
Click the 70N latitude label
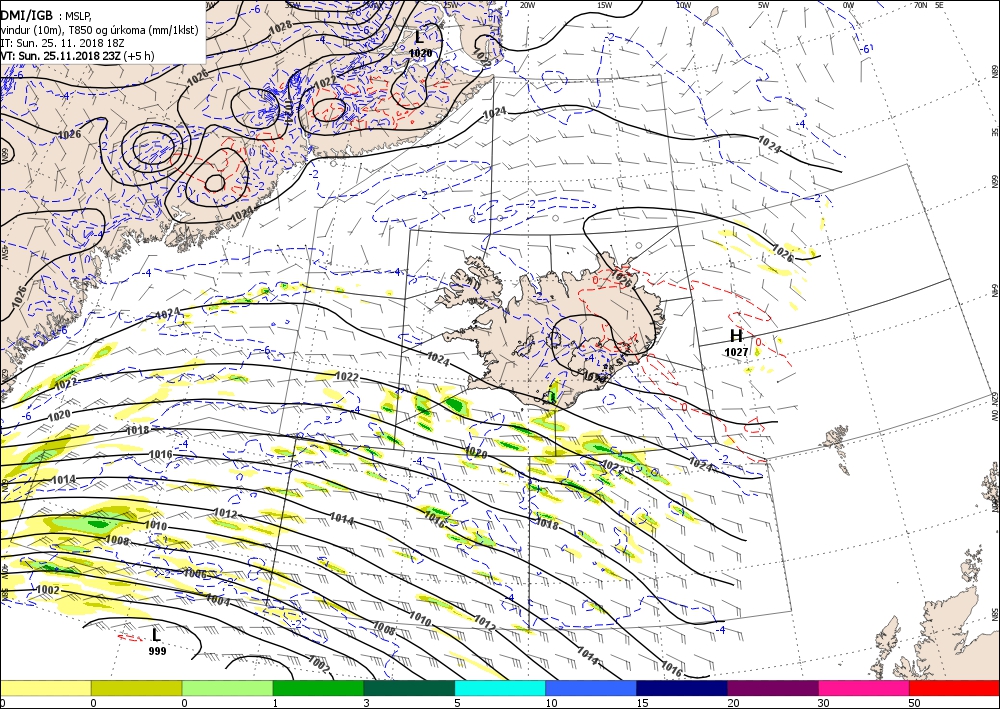(x=920, y=5)
